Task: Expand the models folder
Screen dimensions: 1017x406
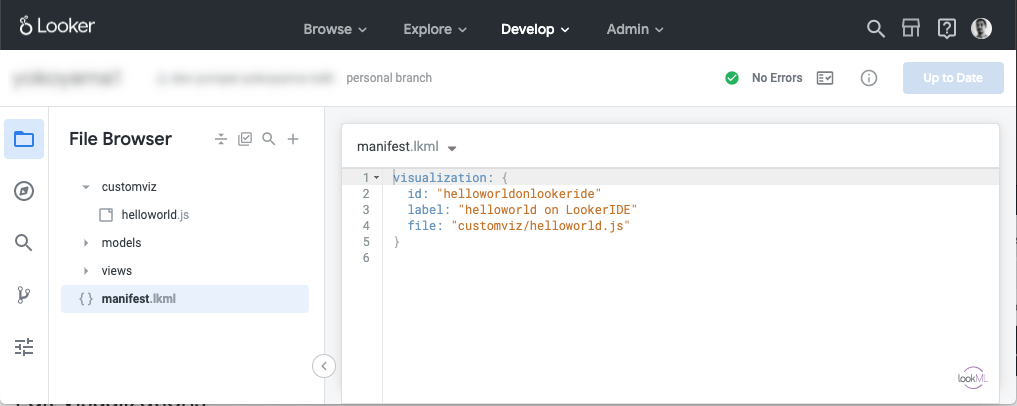Action: [86, 243]
